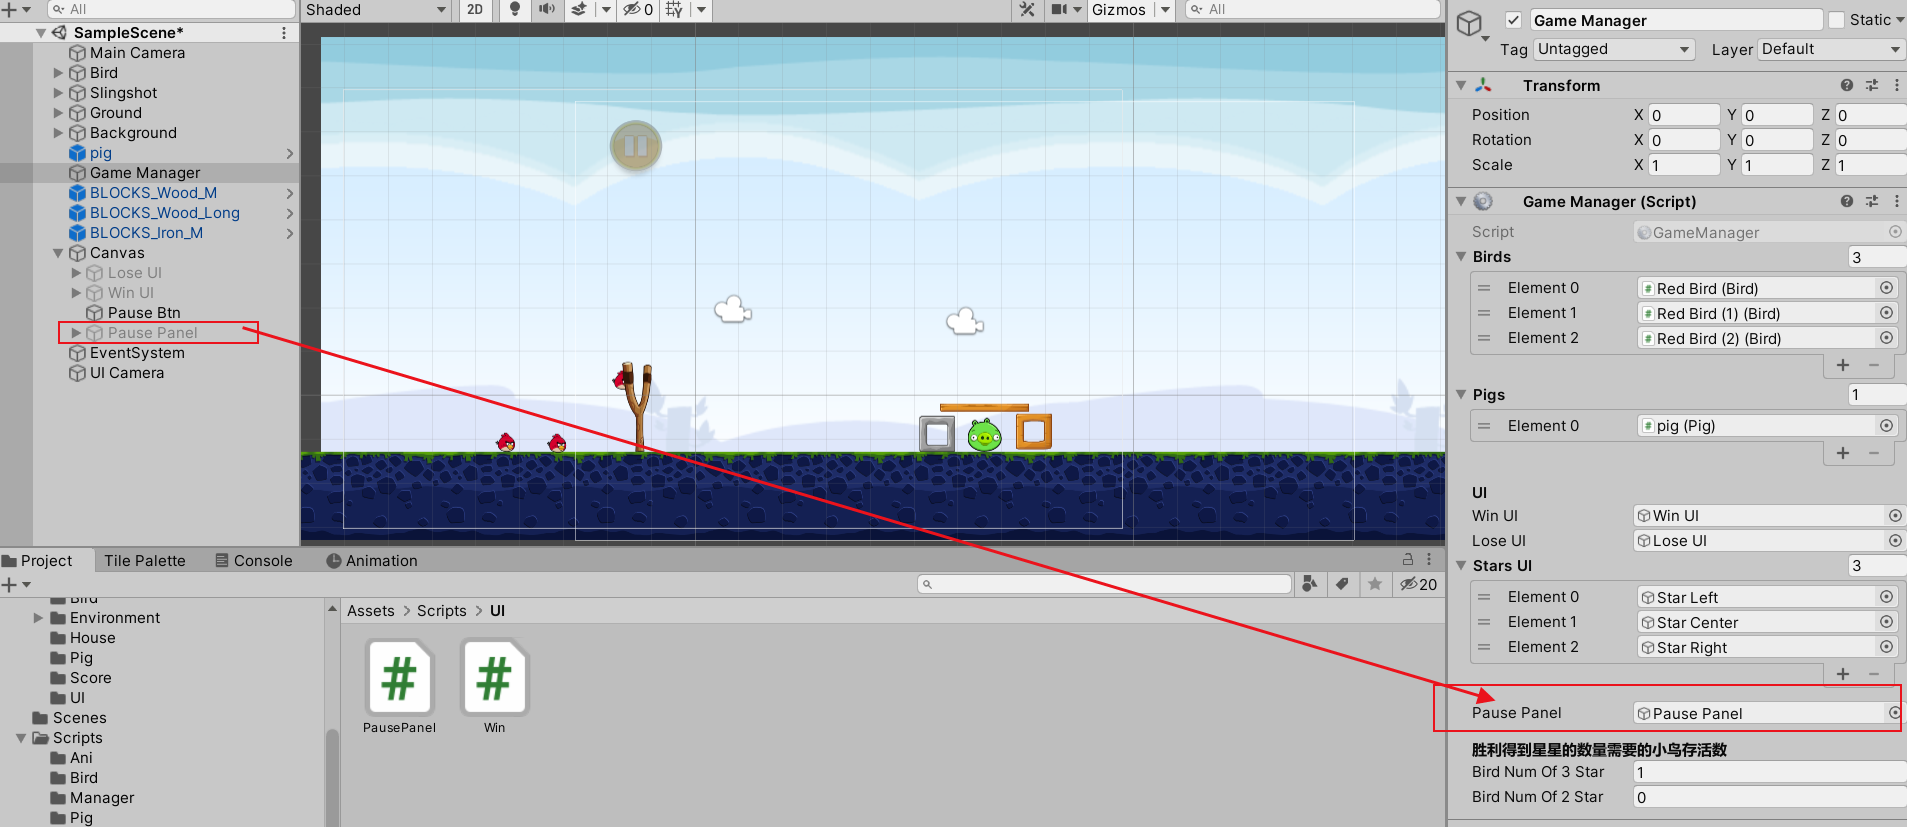Open the Gizmos dropdown arrow
1907x827 pixels.
[1165, 9]
